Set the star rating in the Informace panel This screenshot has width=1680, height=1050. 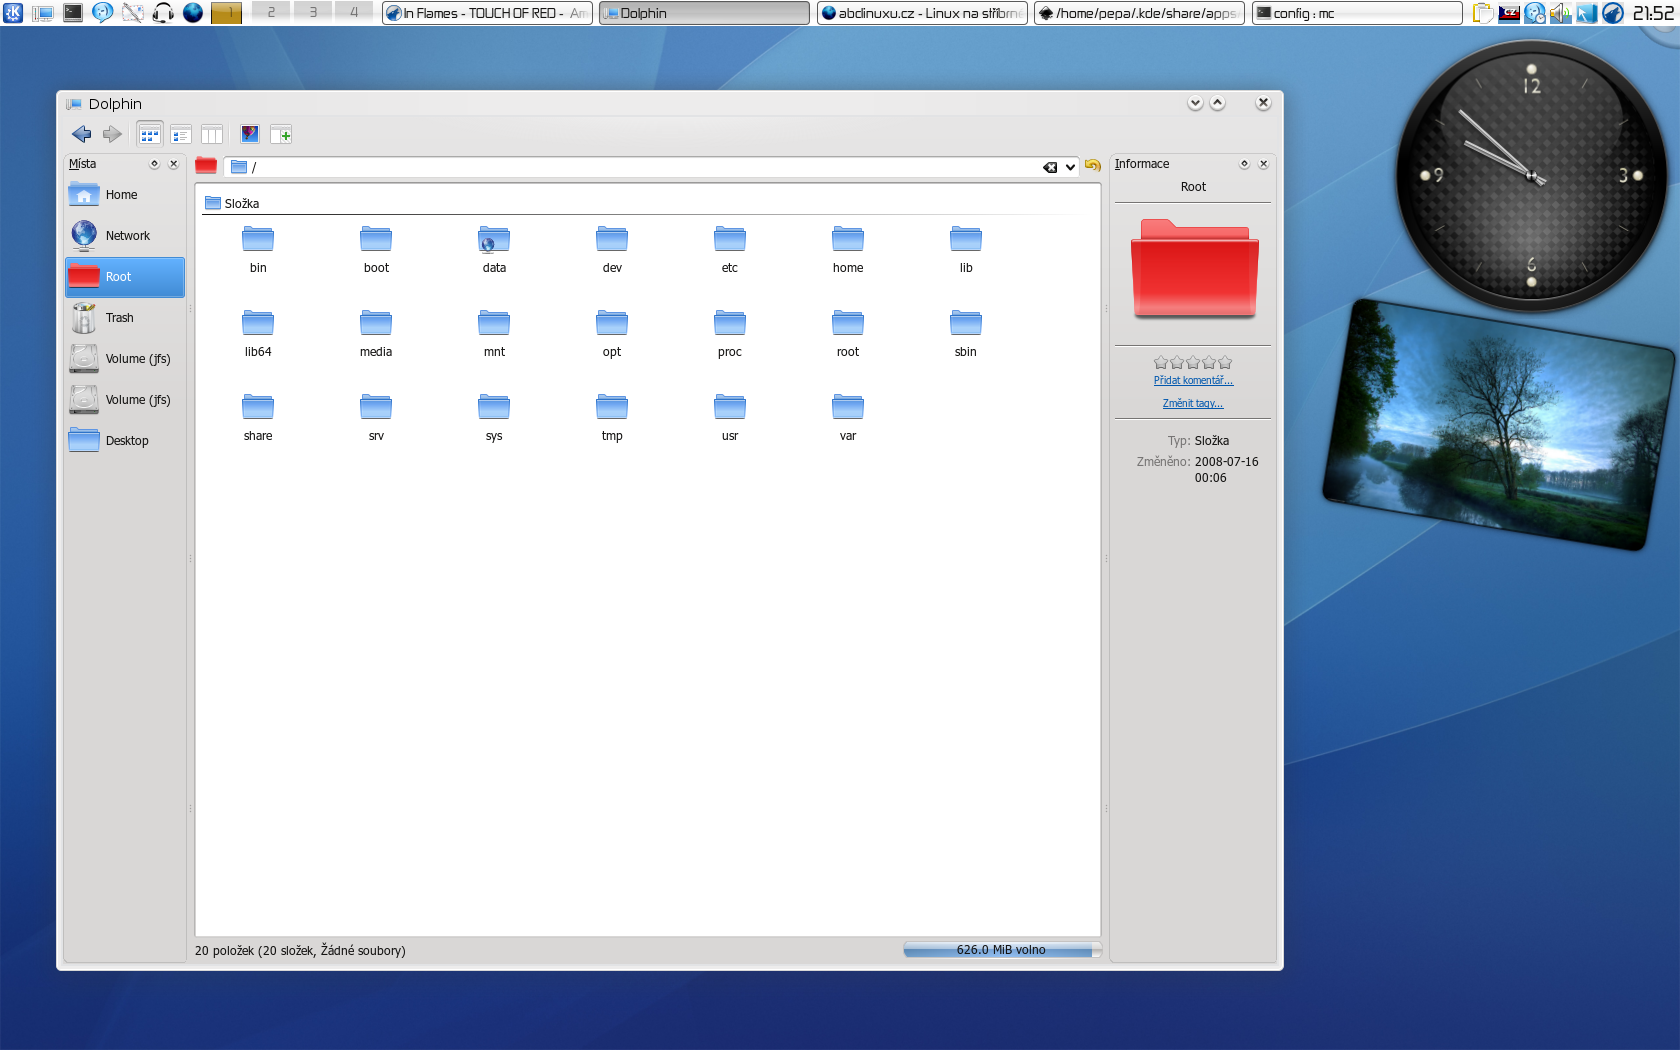pos(1193,362)
